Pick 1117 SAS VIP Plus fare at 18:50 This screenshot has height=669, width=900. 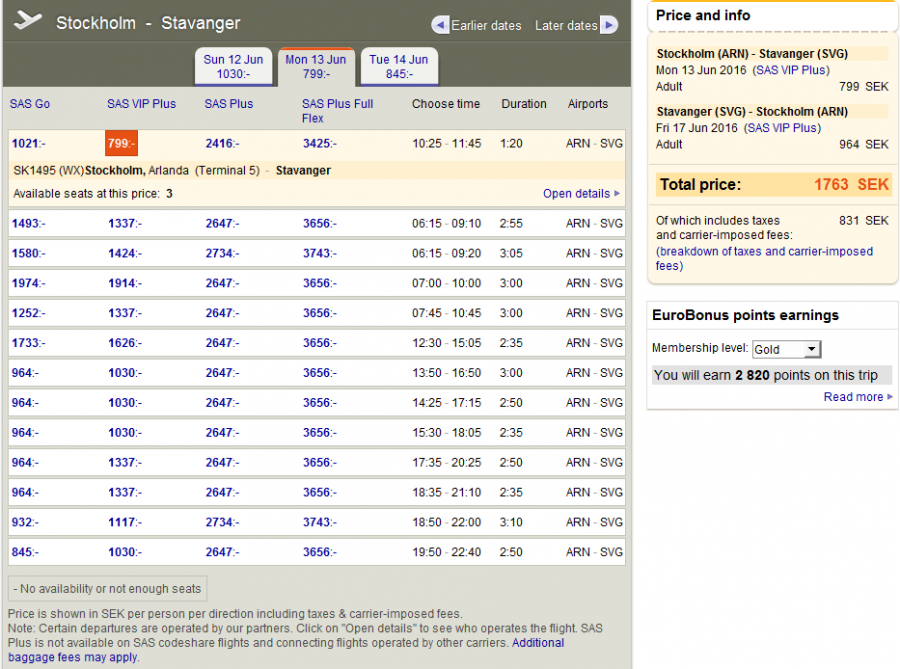[125, 522]
